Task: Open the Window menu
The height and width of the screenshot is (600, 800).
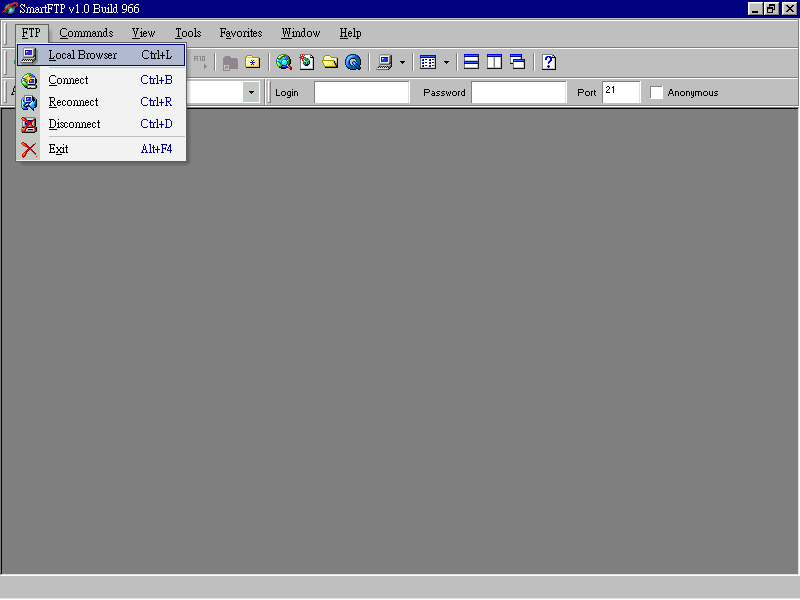Action: 301,33
